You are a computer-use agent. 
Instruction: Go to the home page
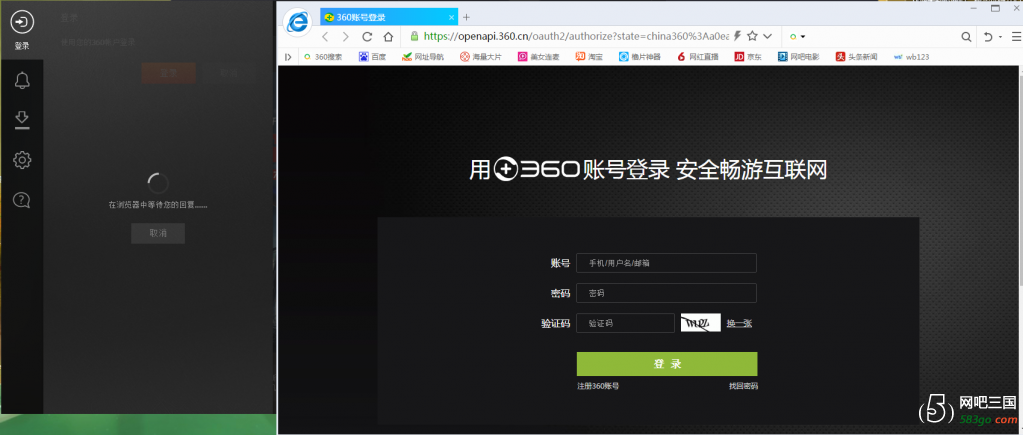coord(388,37)
